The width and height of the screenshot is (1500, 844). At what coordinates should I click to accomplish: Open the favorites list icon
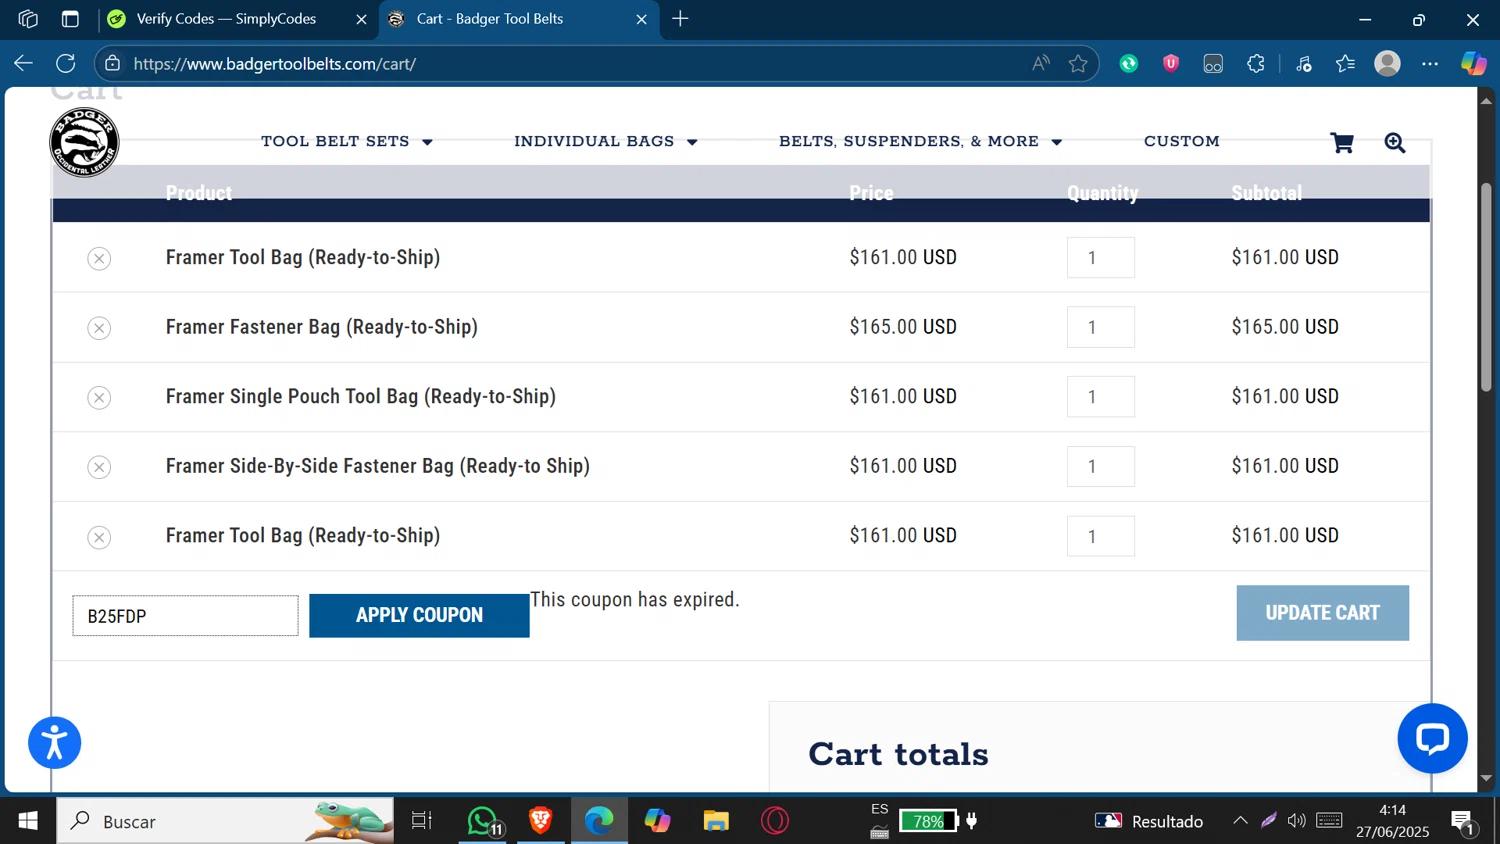click(x=1346, y=63)
